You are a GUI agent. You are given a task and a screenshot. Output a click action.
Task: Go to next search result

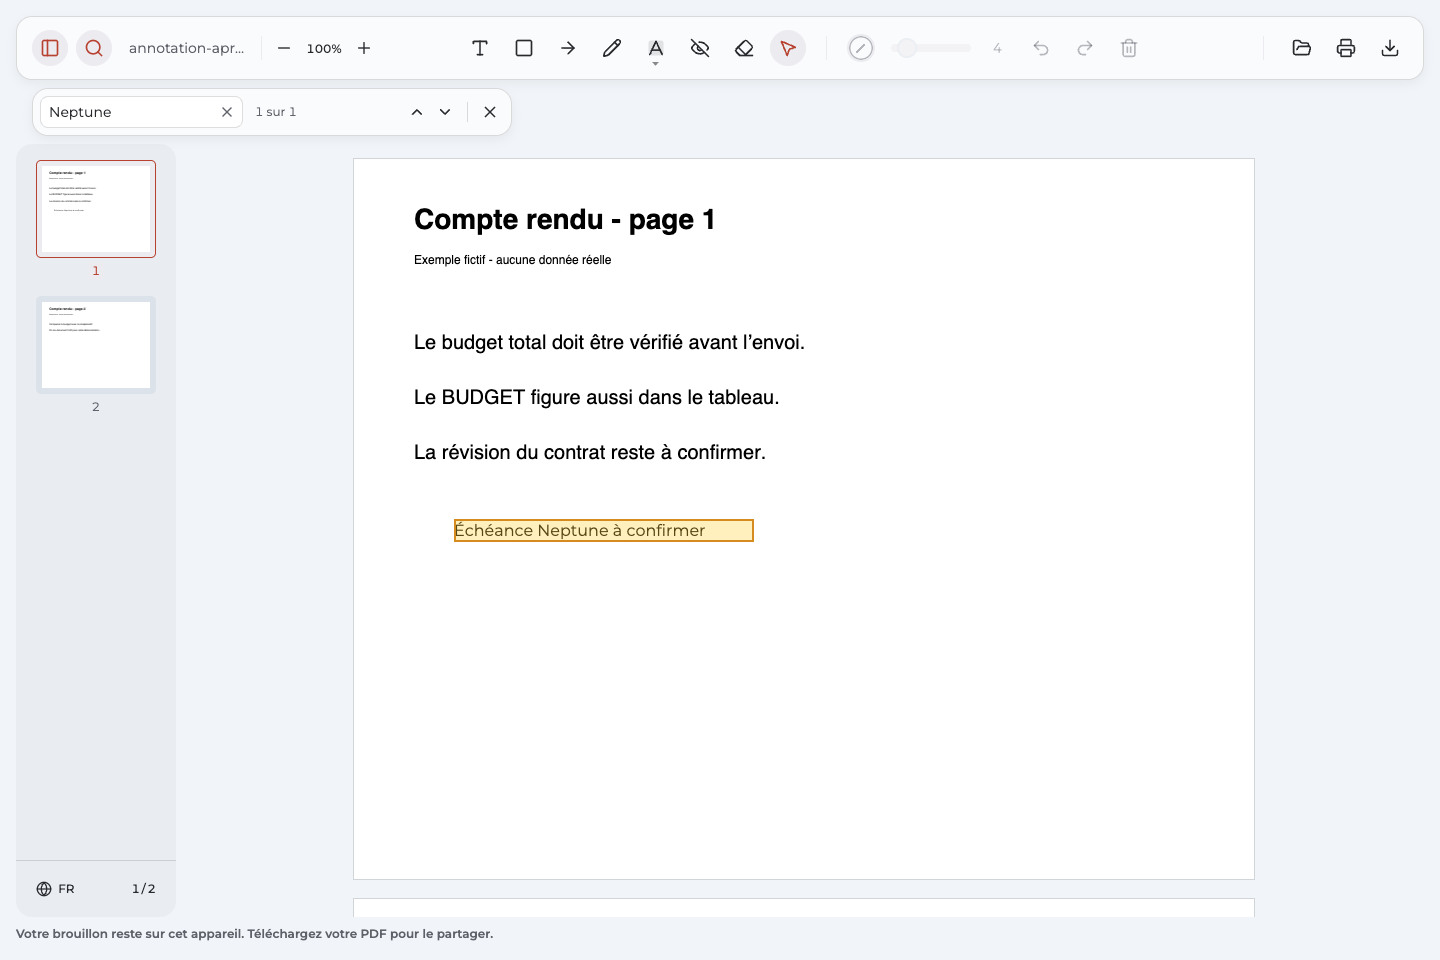coord(445,112)
